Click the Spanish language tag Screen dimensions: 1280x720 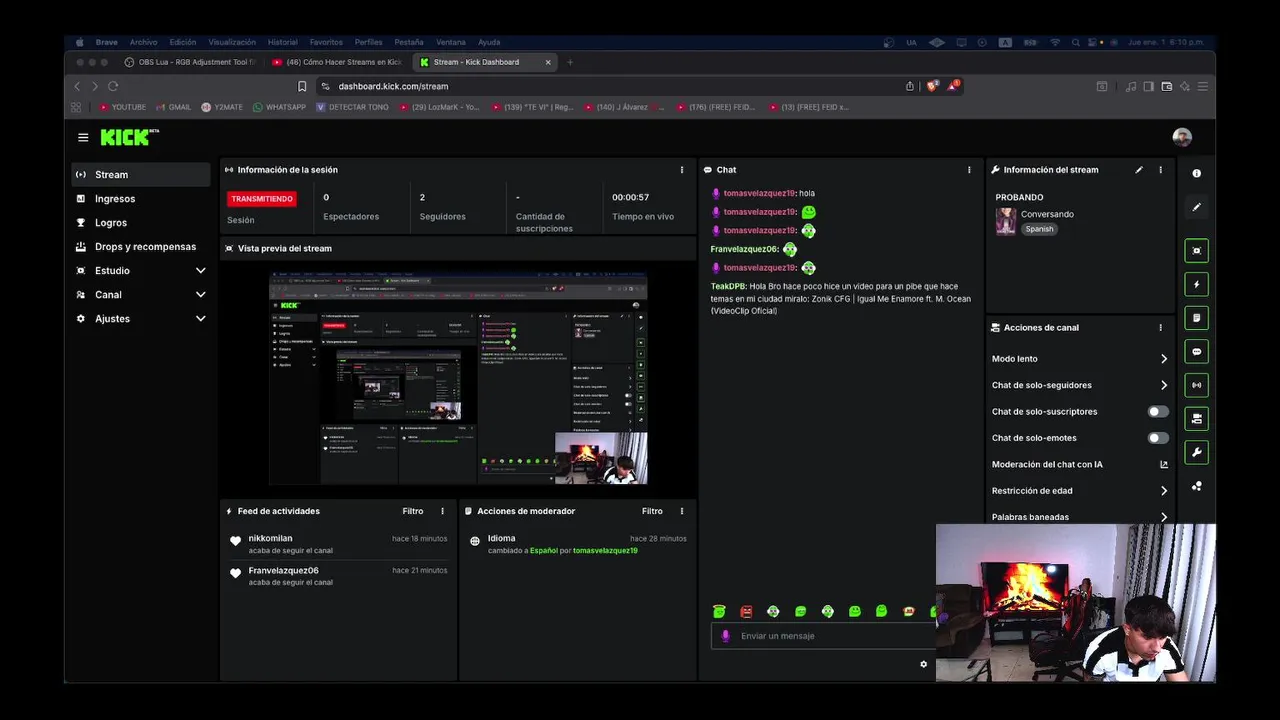point(1039,229)
